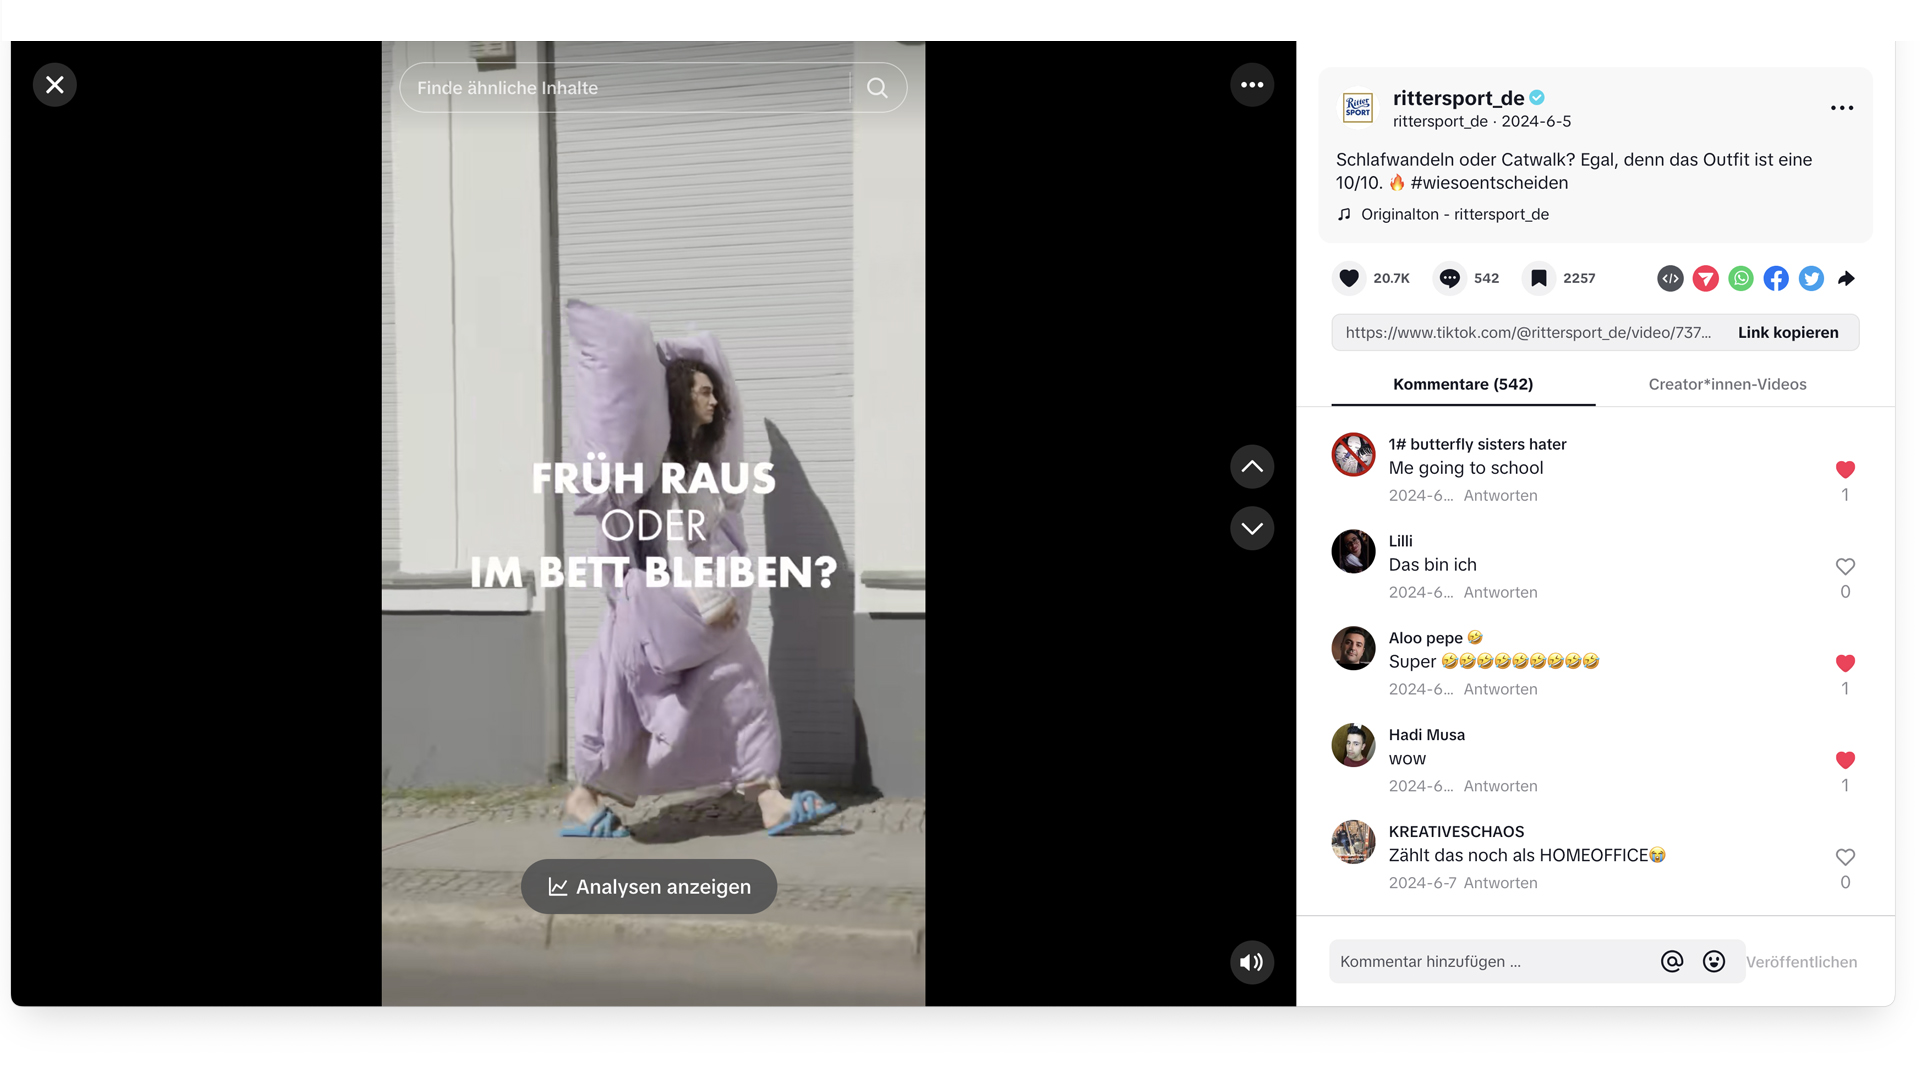This screenshot has height=1080, width=1920.
Task: Open the emoji picker for comments
Action: [x=1714, y=961]
